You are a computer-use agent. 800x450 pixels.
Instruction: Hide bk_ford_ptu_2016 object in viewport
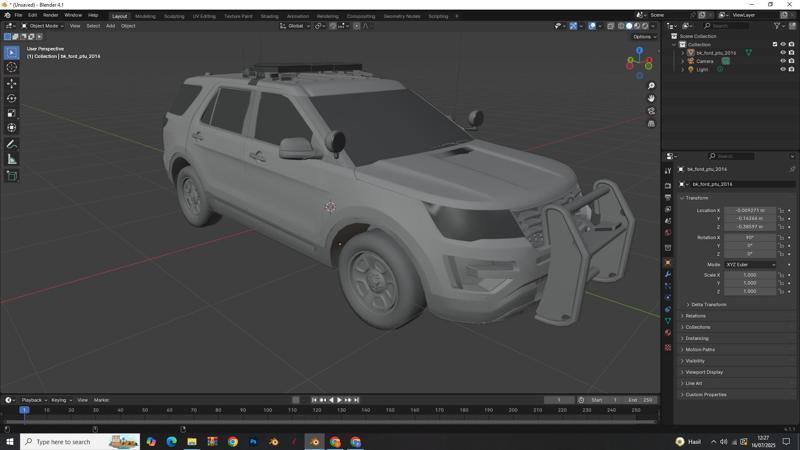783,53
